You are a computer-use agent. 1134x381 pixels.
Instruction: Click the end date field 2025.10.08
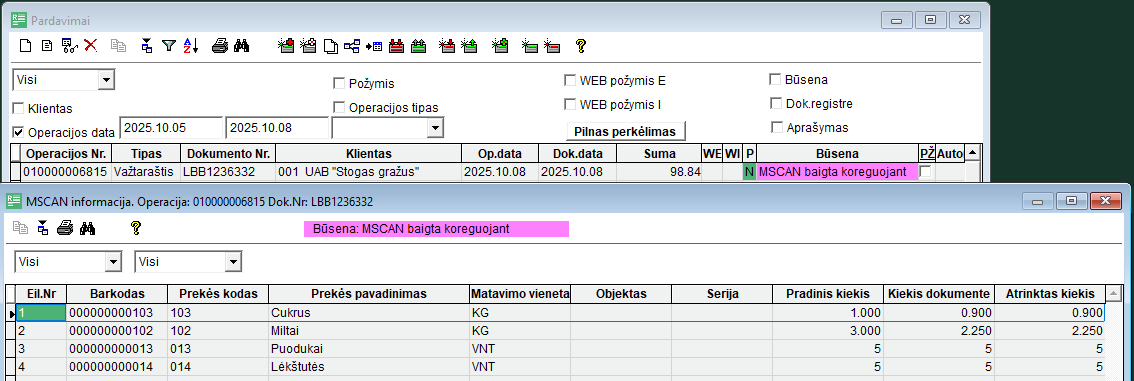click(277, 128)
